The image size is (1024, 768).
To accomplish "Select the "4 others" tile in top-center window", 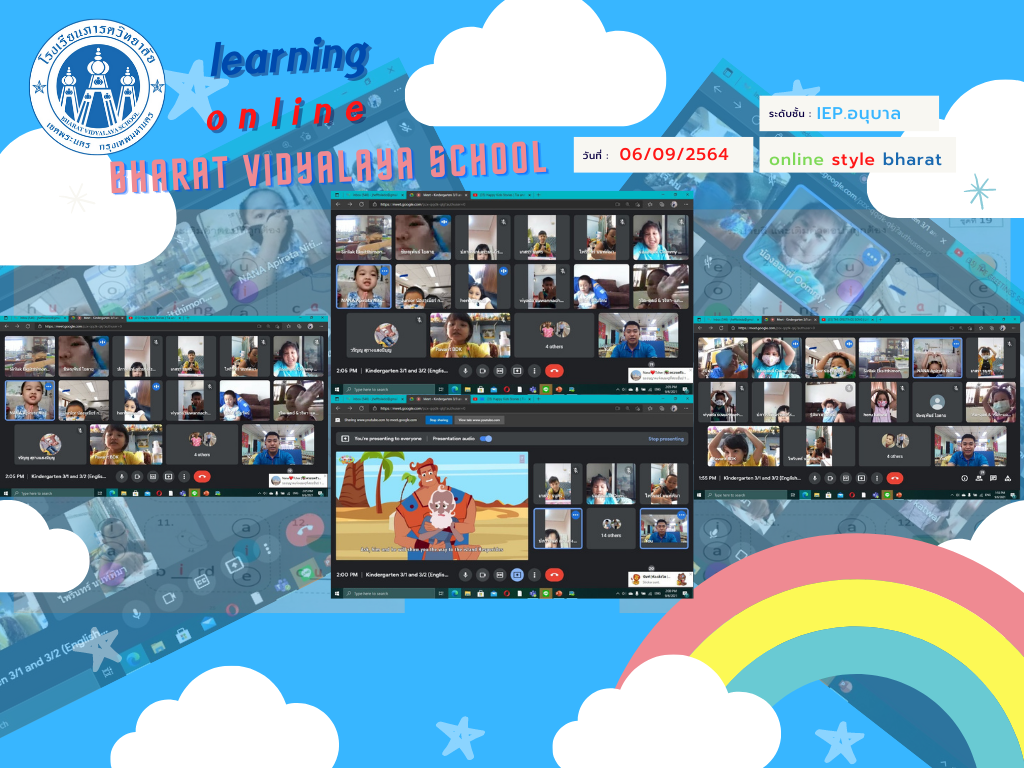I will coord(554,335).
